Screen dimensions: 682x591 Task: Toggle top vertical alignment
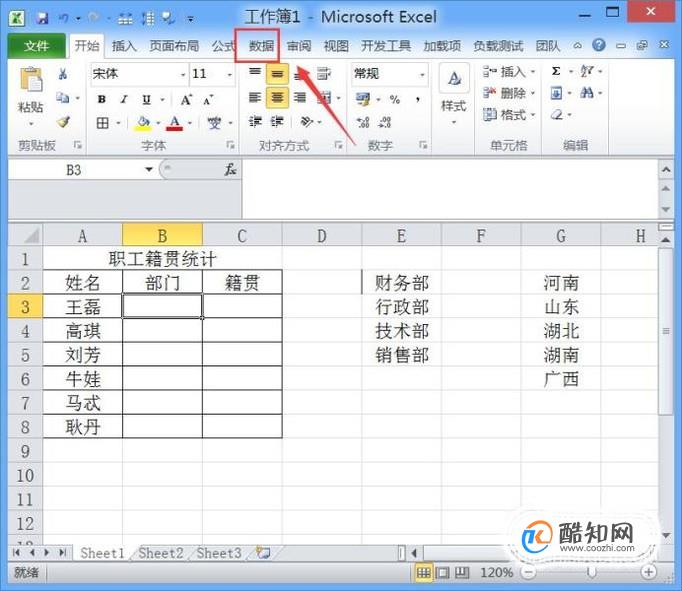(x=255, y=72)
